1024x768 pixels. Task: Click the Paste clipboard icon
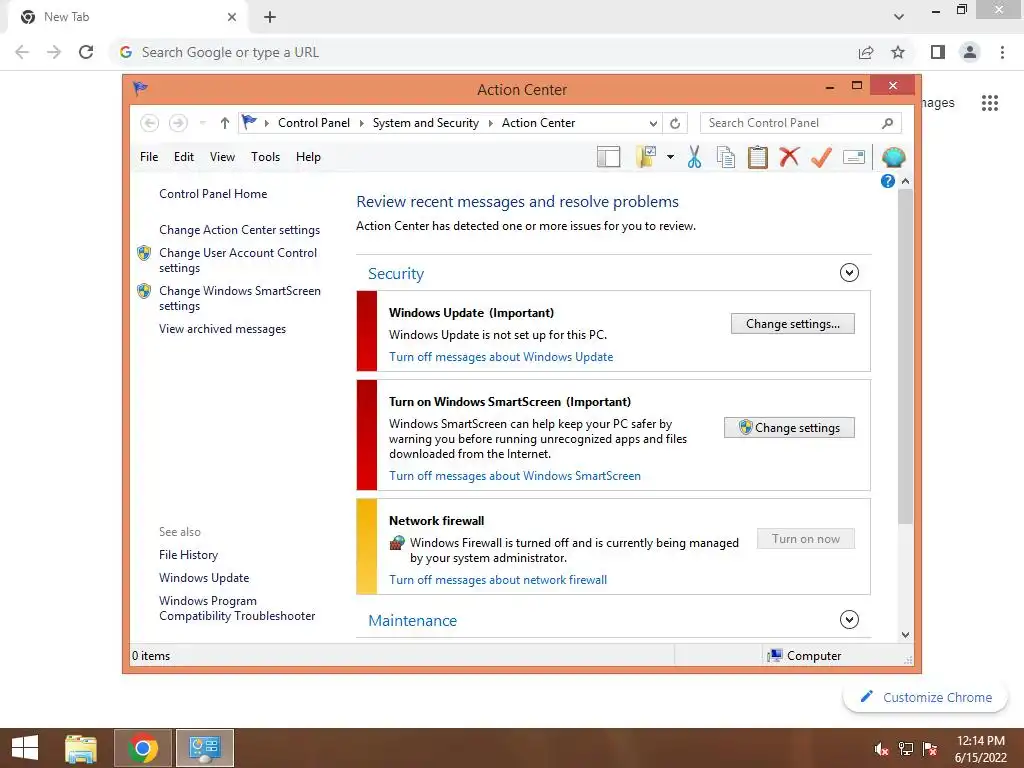click(758, 157)
